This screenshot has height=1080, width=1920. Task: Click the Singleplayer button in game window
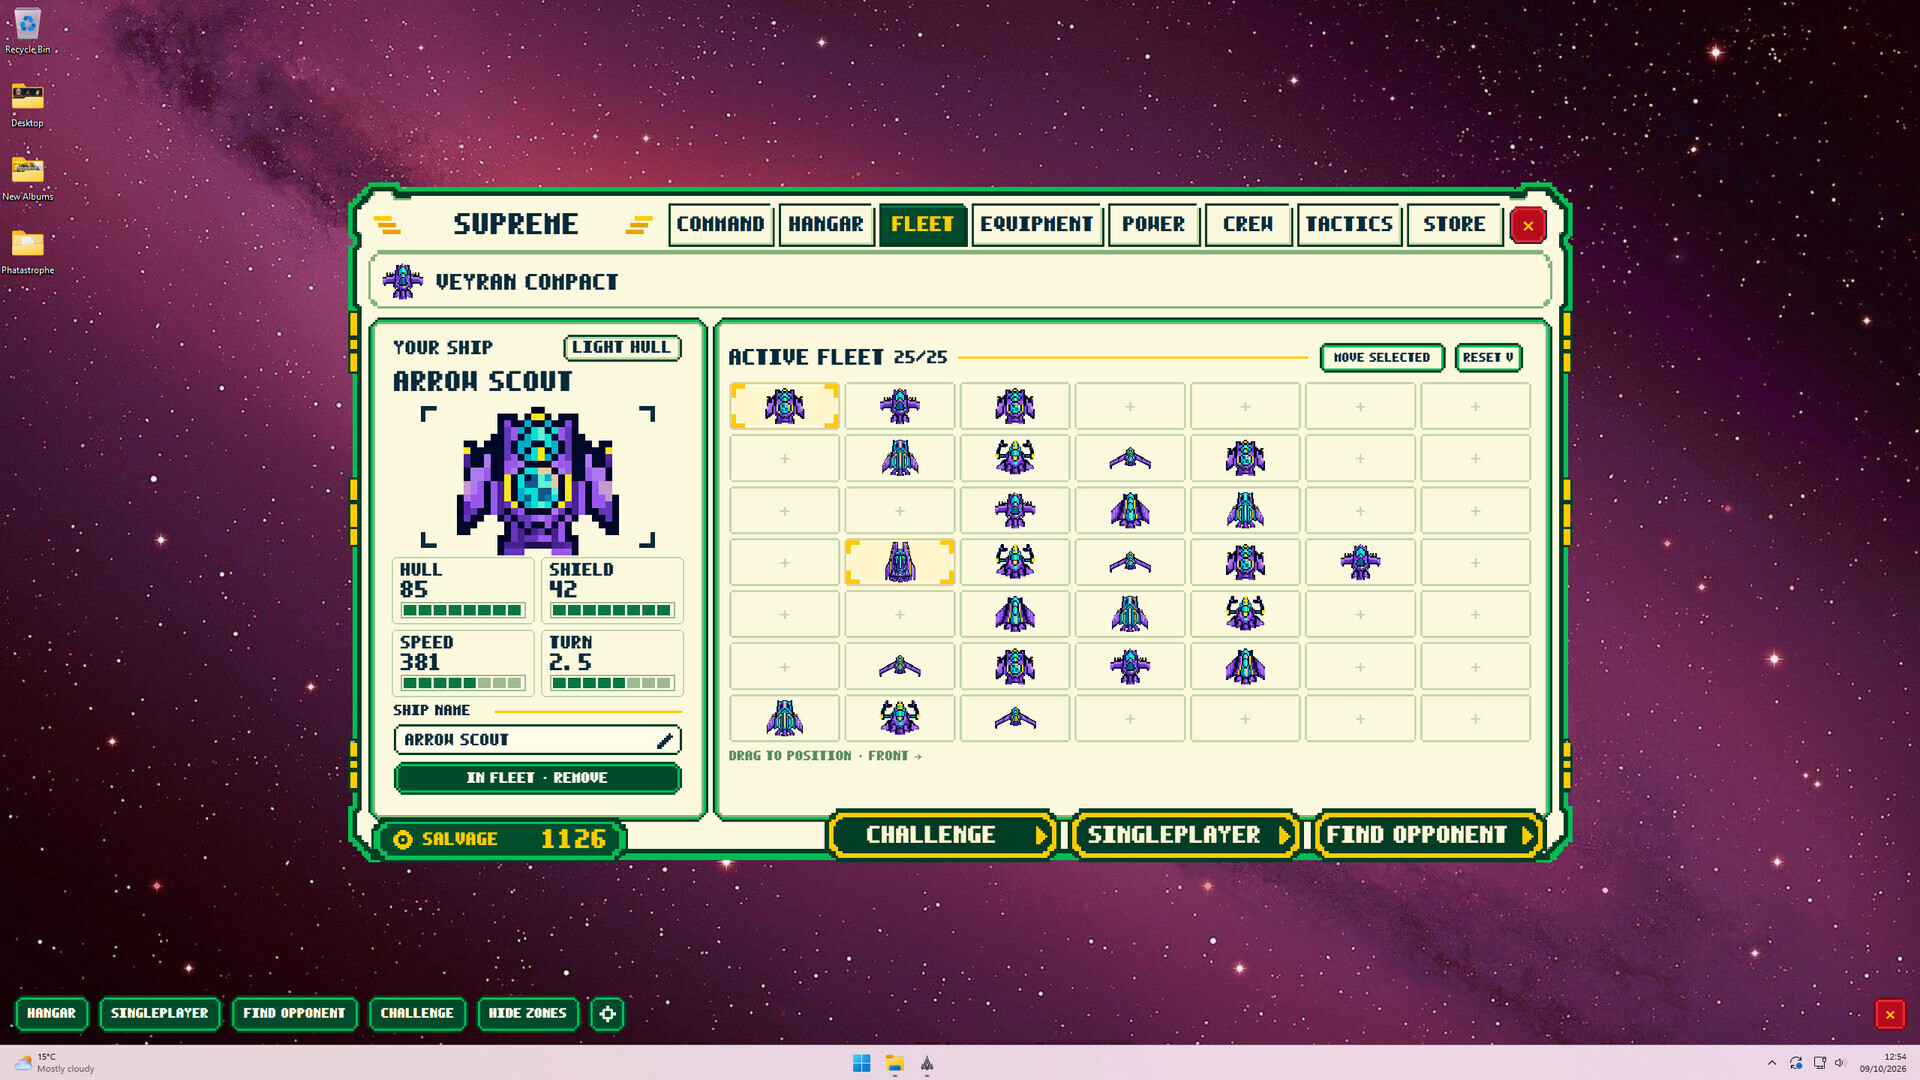tap(1184, 835)
